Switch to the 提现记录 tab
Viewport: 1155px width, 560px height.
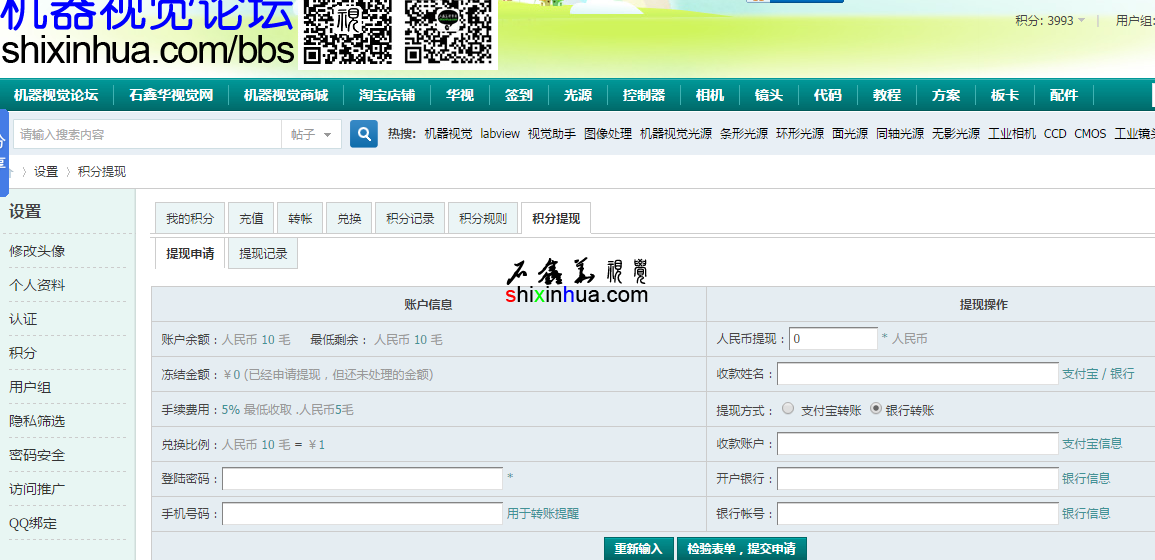point(263,254)
